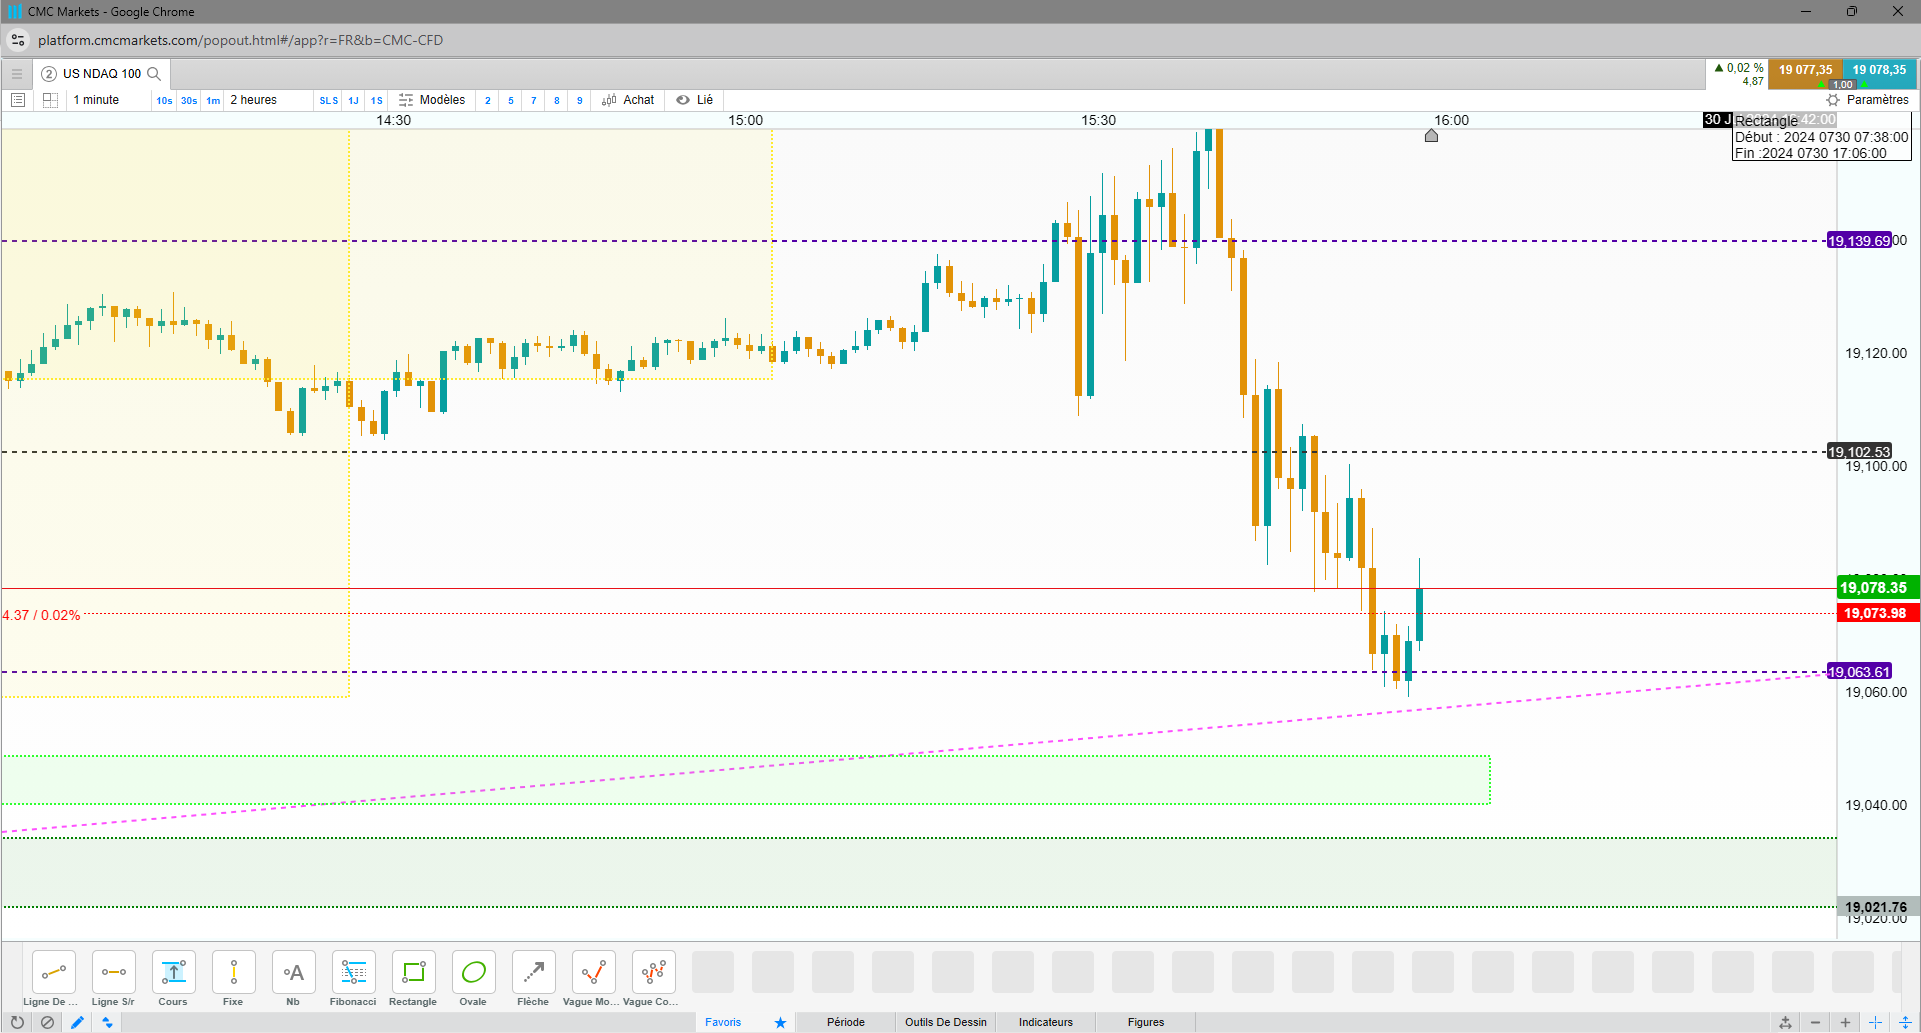This screenshot has height=1033, width=1921.
Task: Toggle the Lié linked chart eye option
Action: pos(694,100)
